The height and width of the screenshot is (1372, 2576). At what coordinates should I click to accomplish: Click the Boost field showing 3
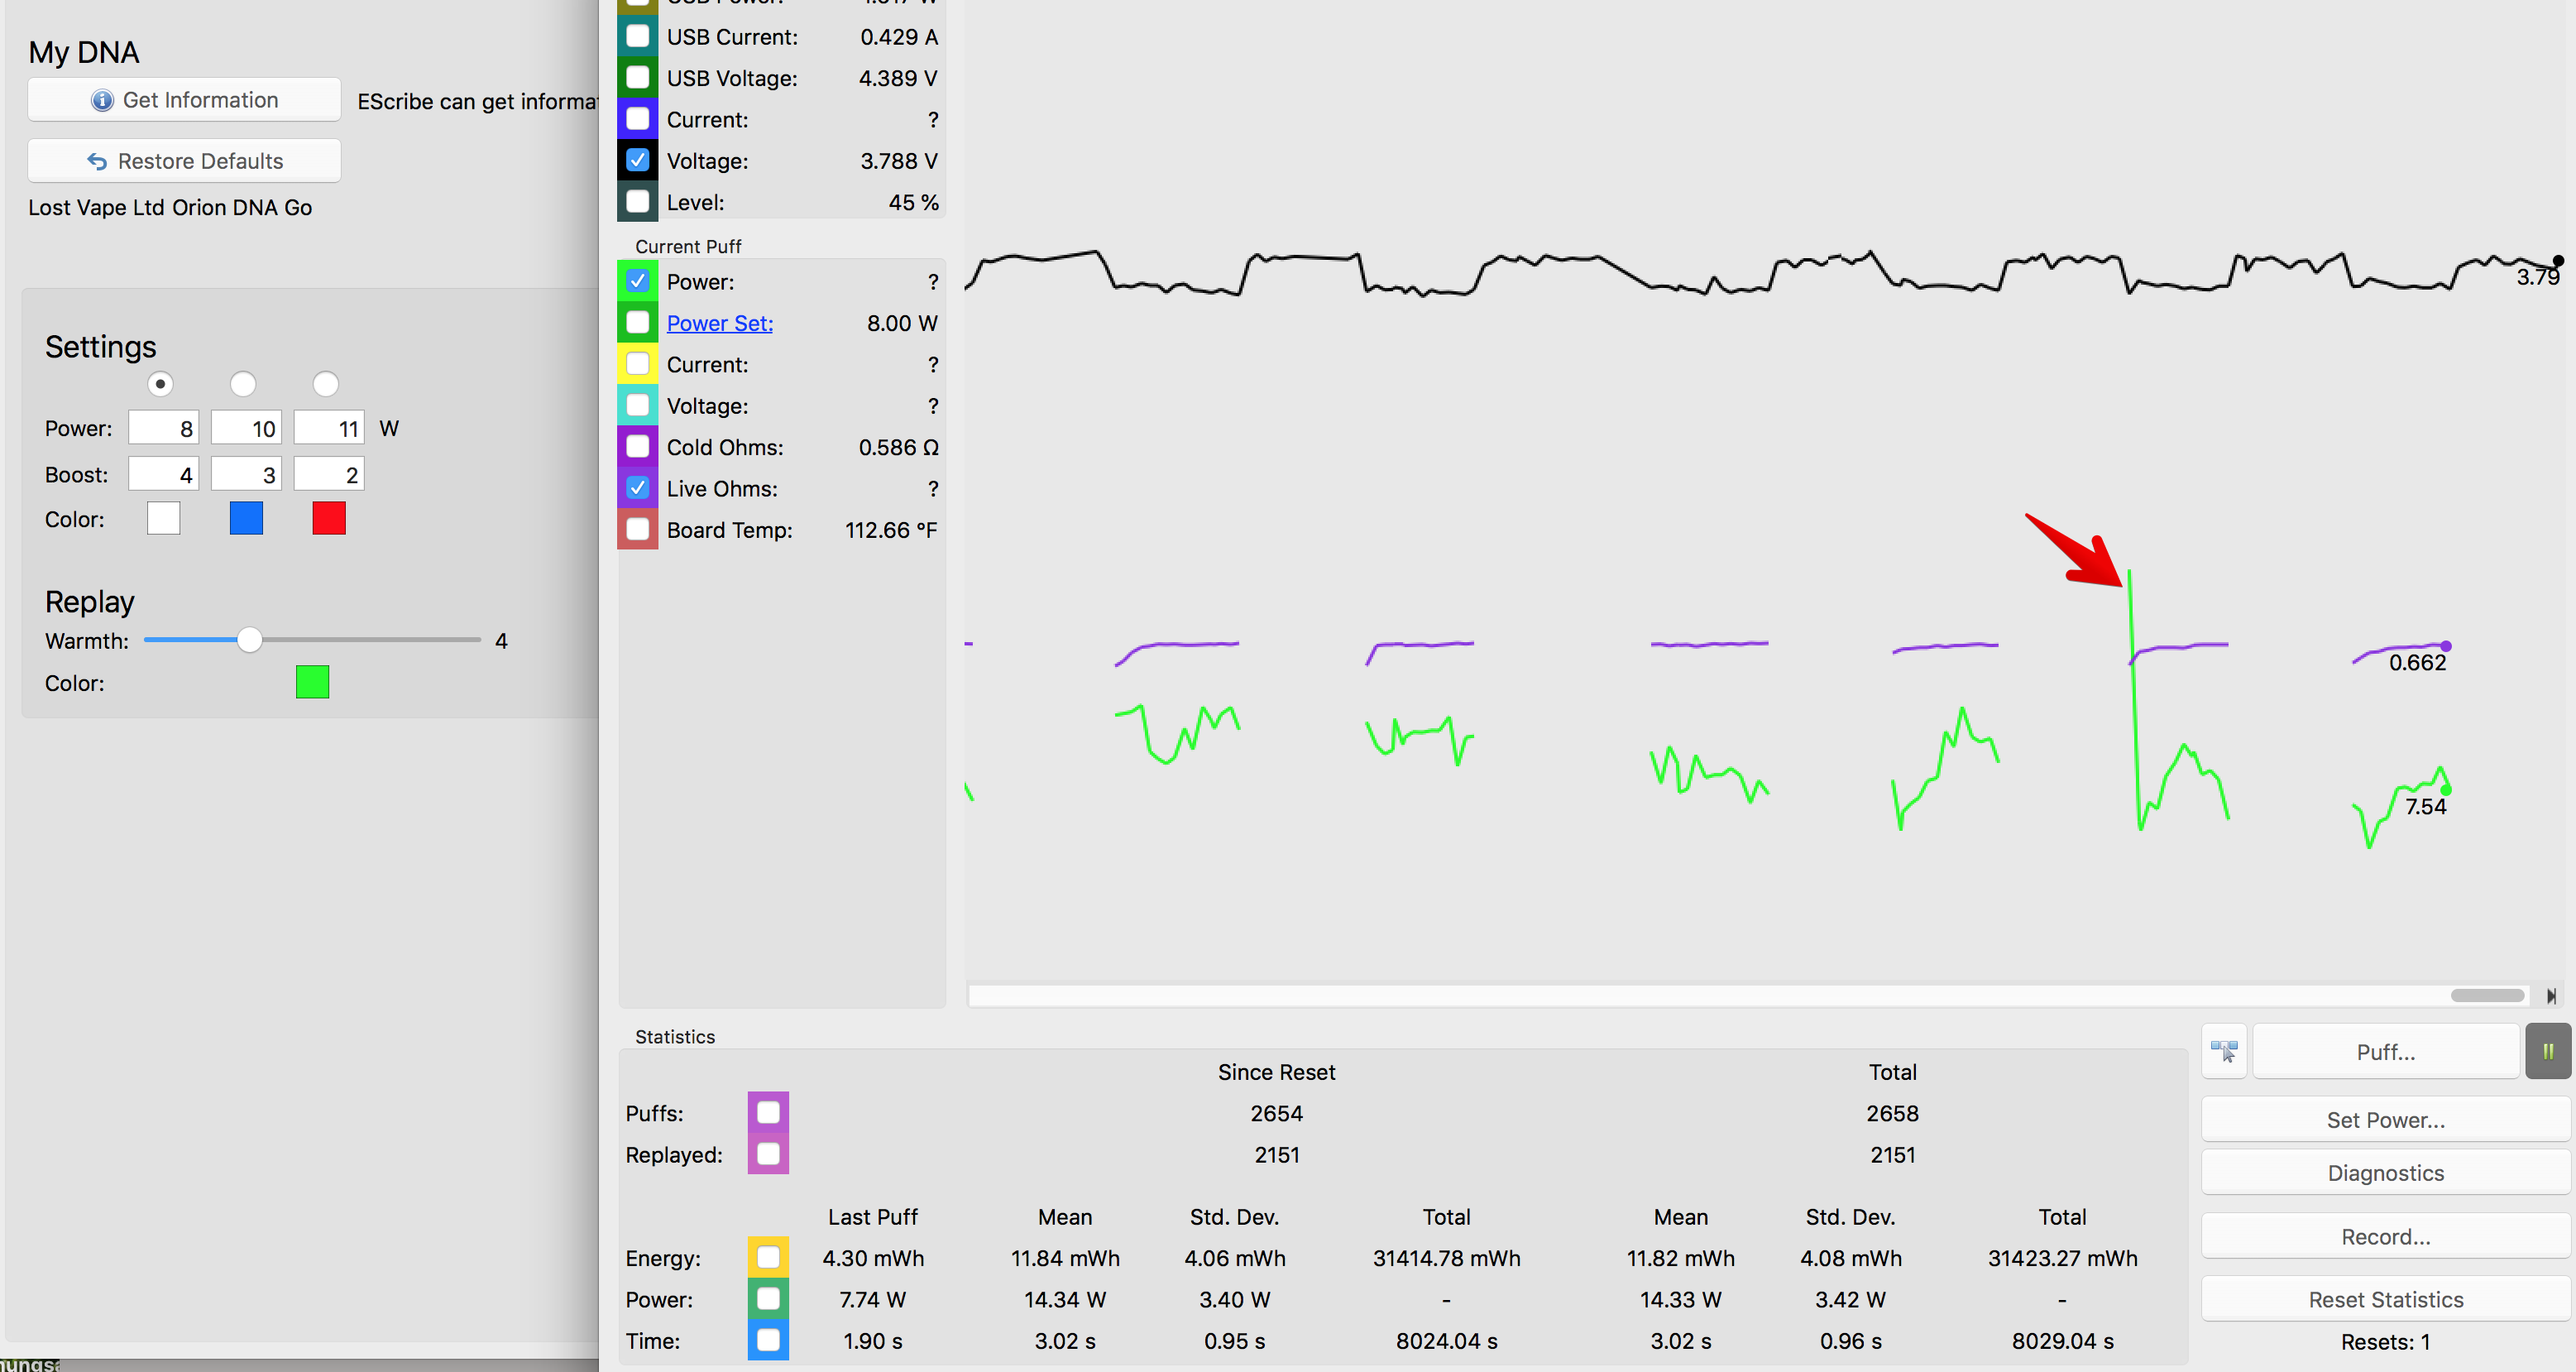tap(246, 474)
